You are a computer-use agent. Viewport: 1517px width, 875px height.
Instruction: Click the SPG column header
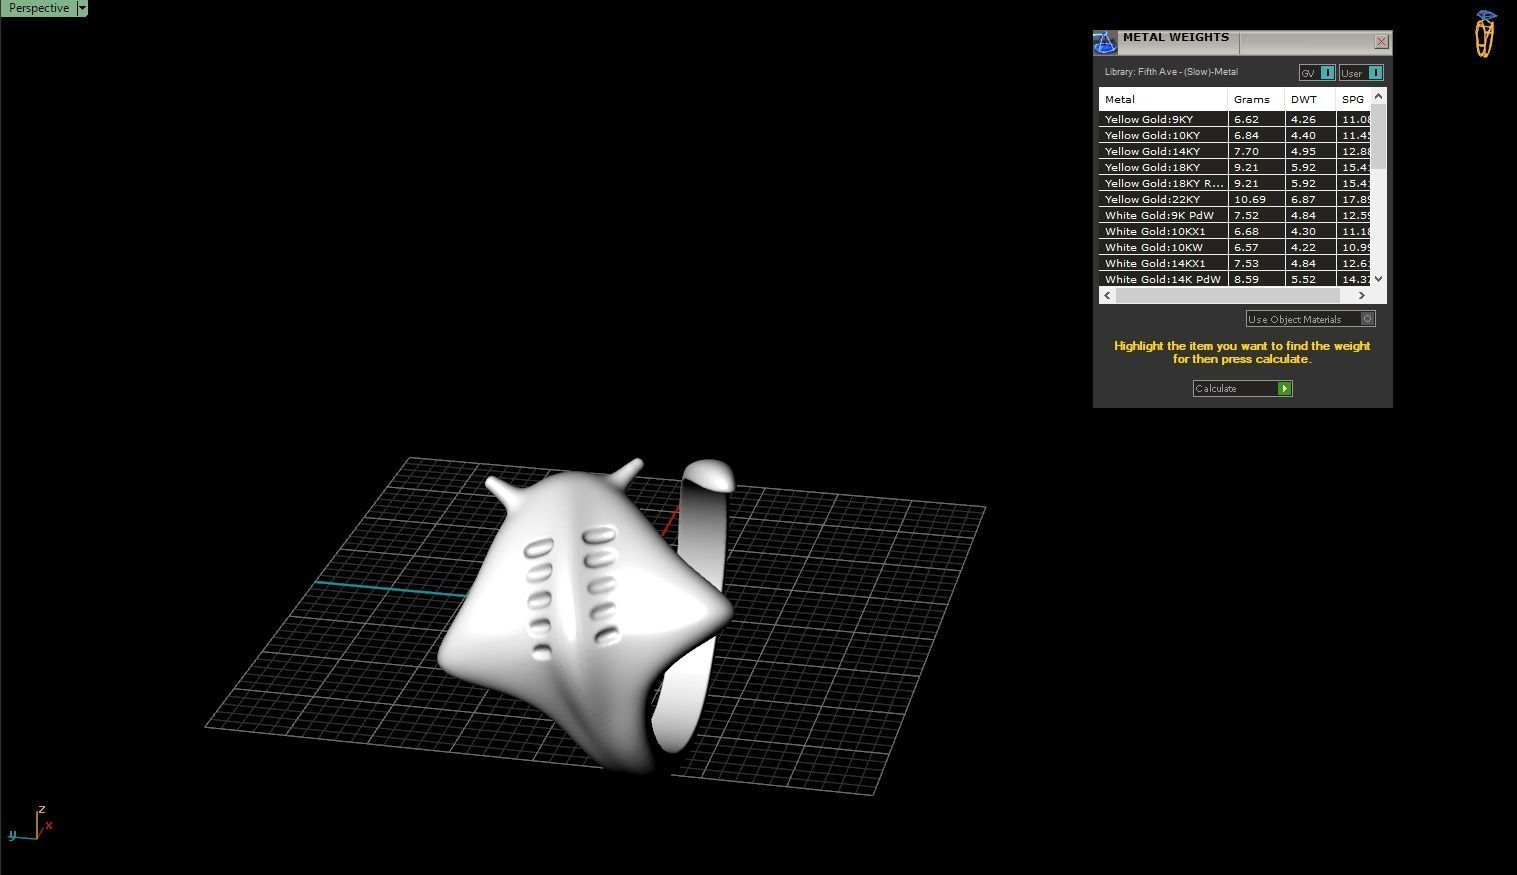[1354, 99]
